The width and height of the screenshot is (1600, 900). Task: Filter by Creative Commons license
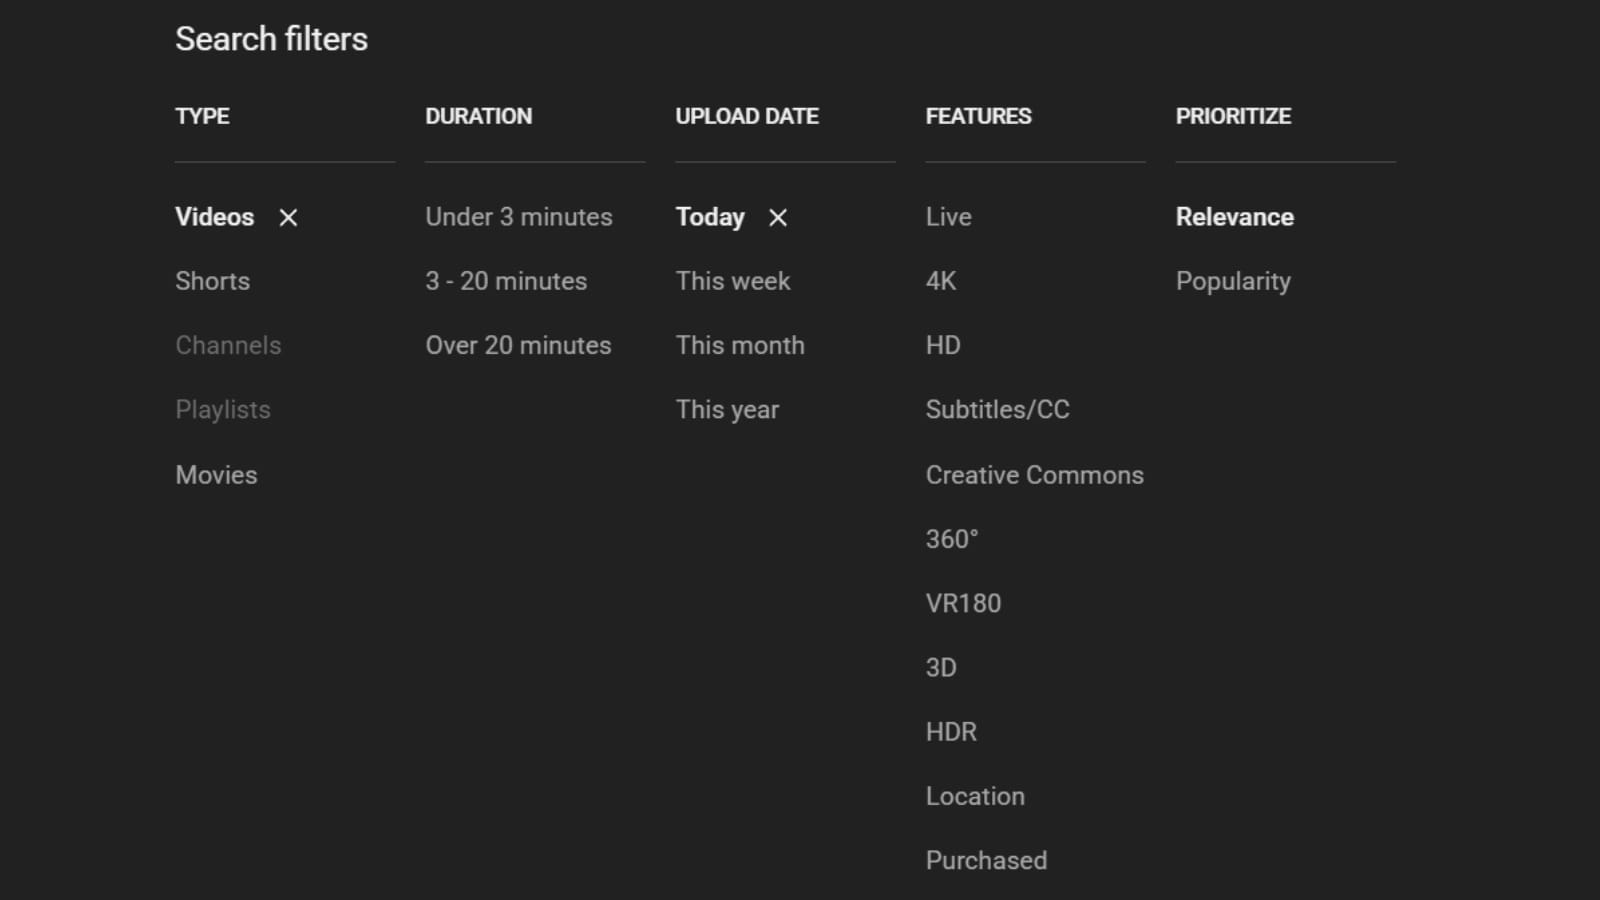pos(1034,475)
